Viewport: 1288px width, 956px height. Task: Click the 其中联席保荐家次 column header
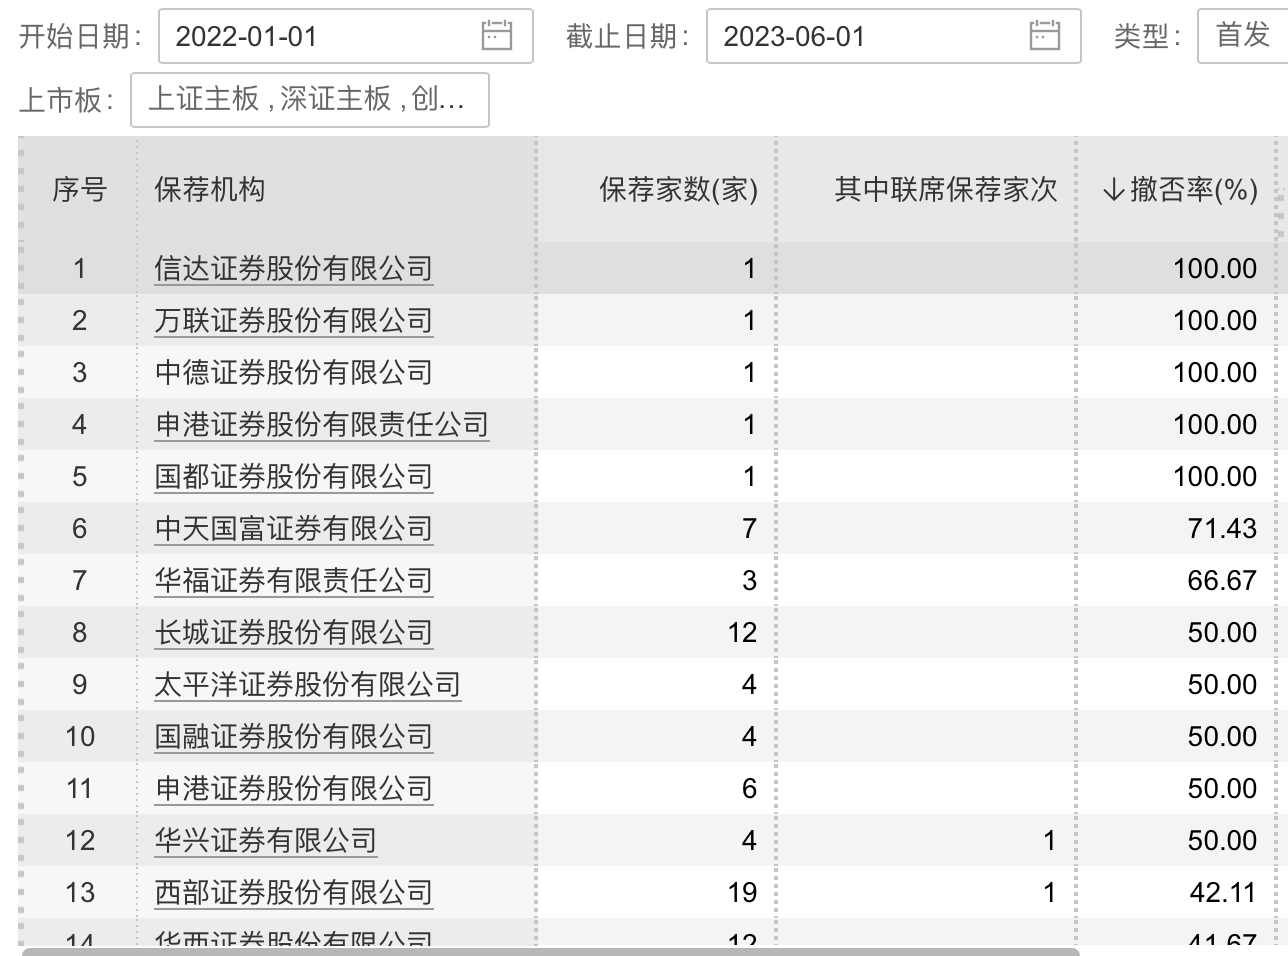tap(927, 190)
